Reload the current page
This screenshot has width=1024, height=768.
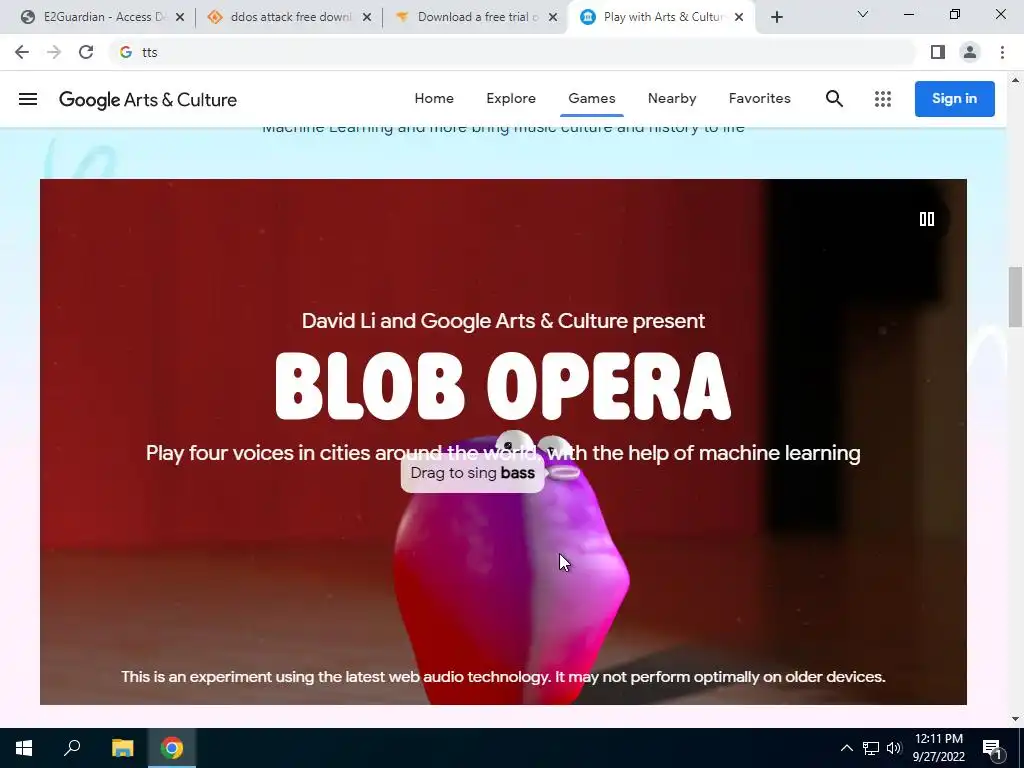click(86, 52)
